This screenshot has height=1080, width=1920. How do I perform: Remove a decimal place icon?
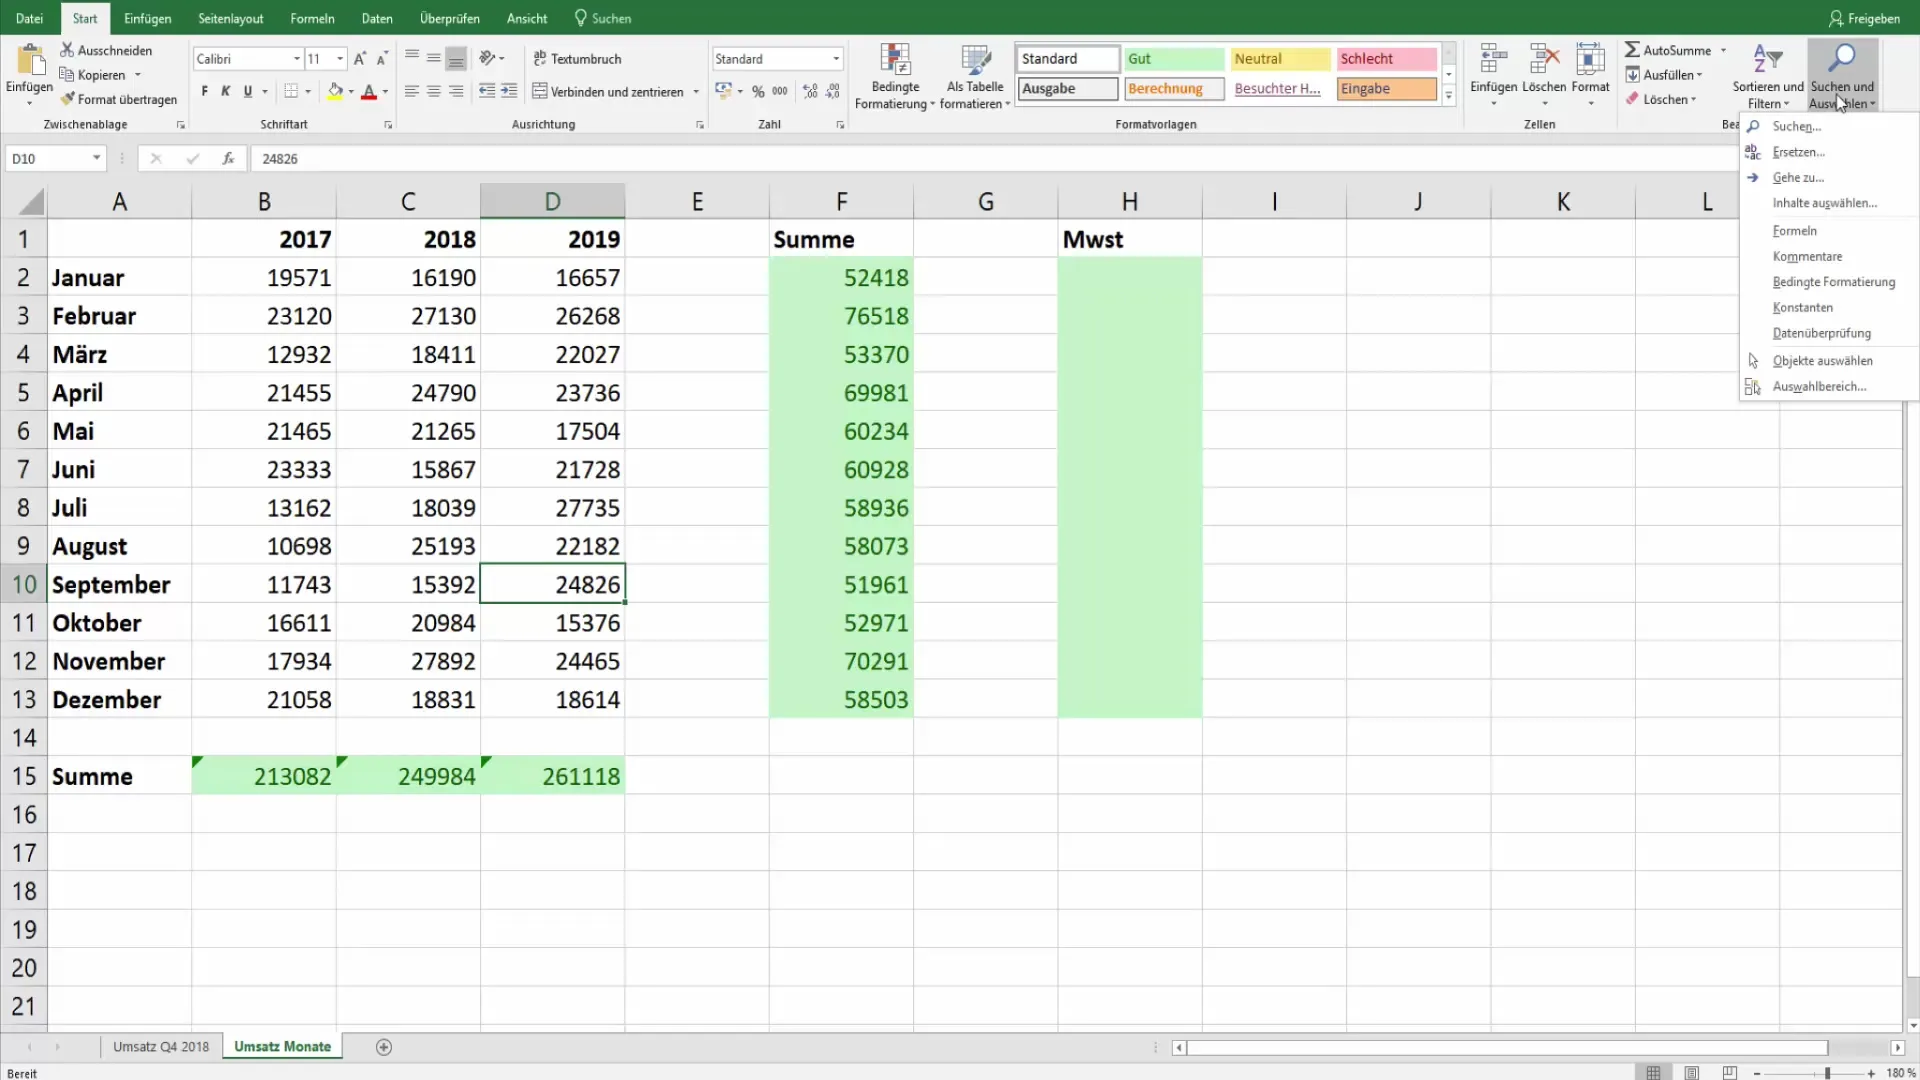(833, 91)
